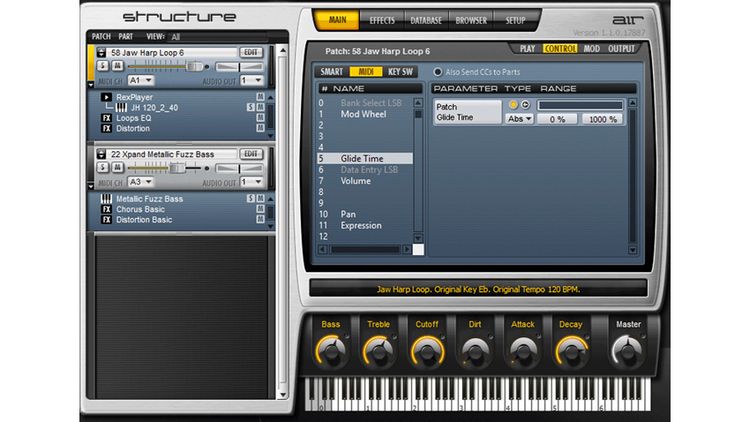Image resolution: width=750 pixels, height=422 pixels.
Task: Solo the JH 120_2_40 part
Action: [250, 108]
